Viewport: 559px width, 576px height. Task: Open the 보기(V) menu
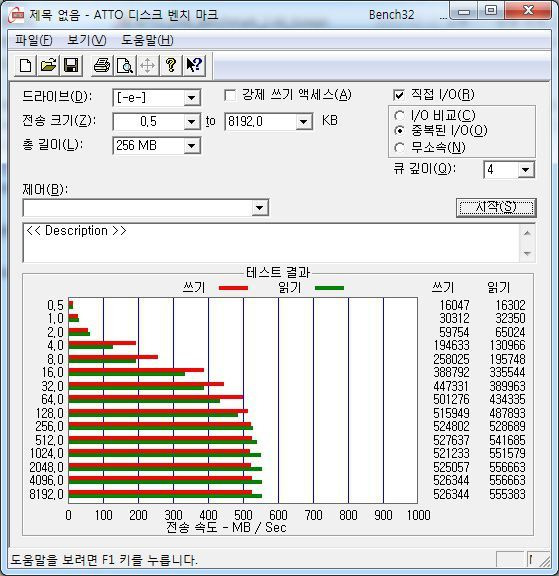(x=87, y=40)
